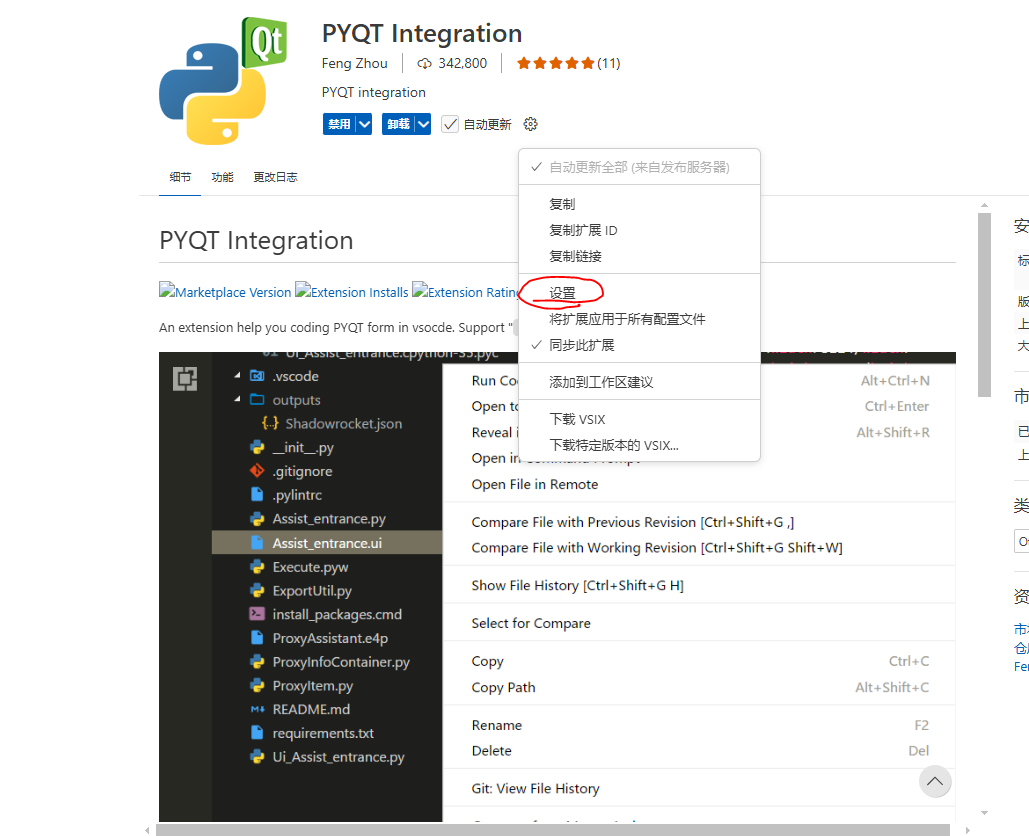Click the PYQT integration description text
The height and width of the screenshot is (836, 1029).
373,93
